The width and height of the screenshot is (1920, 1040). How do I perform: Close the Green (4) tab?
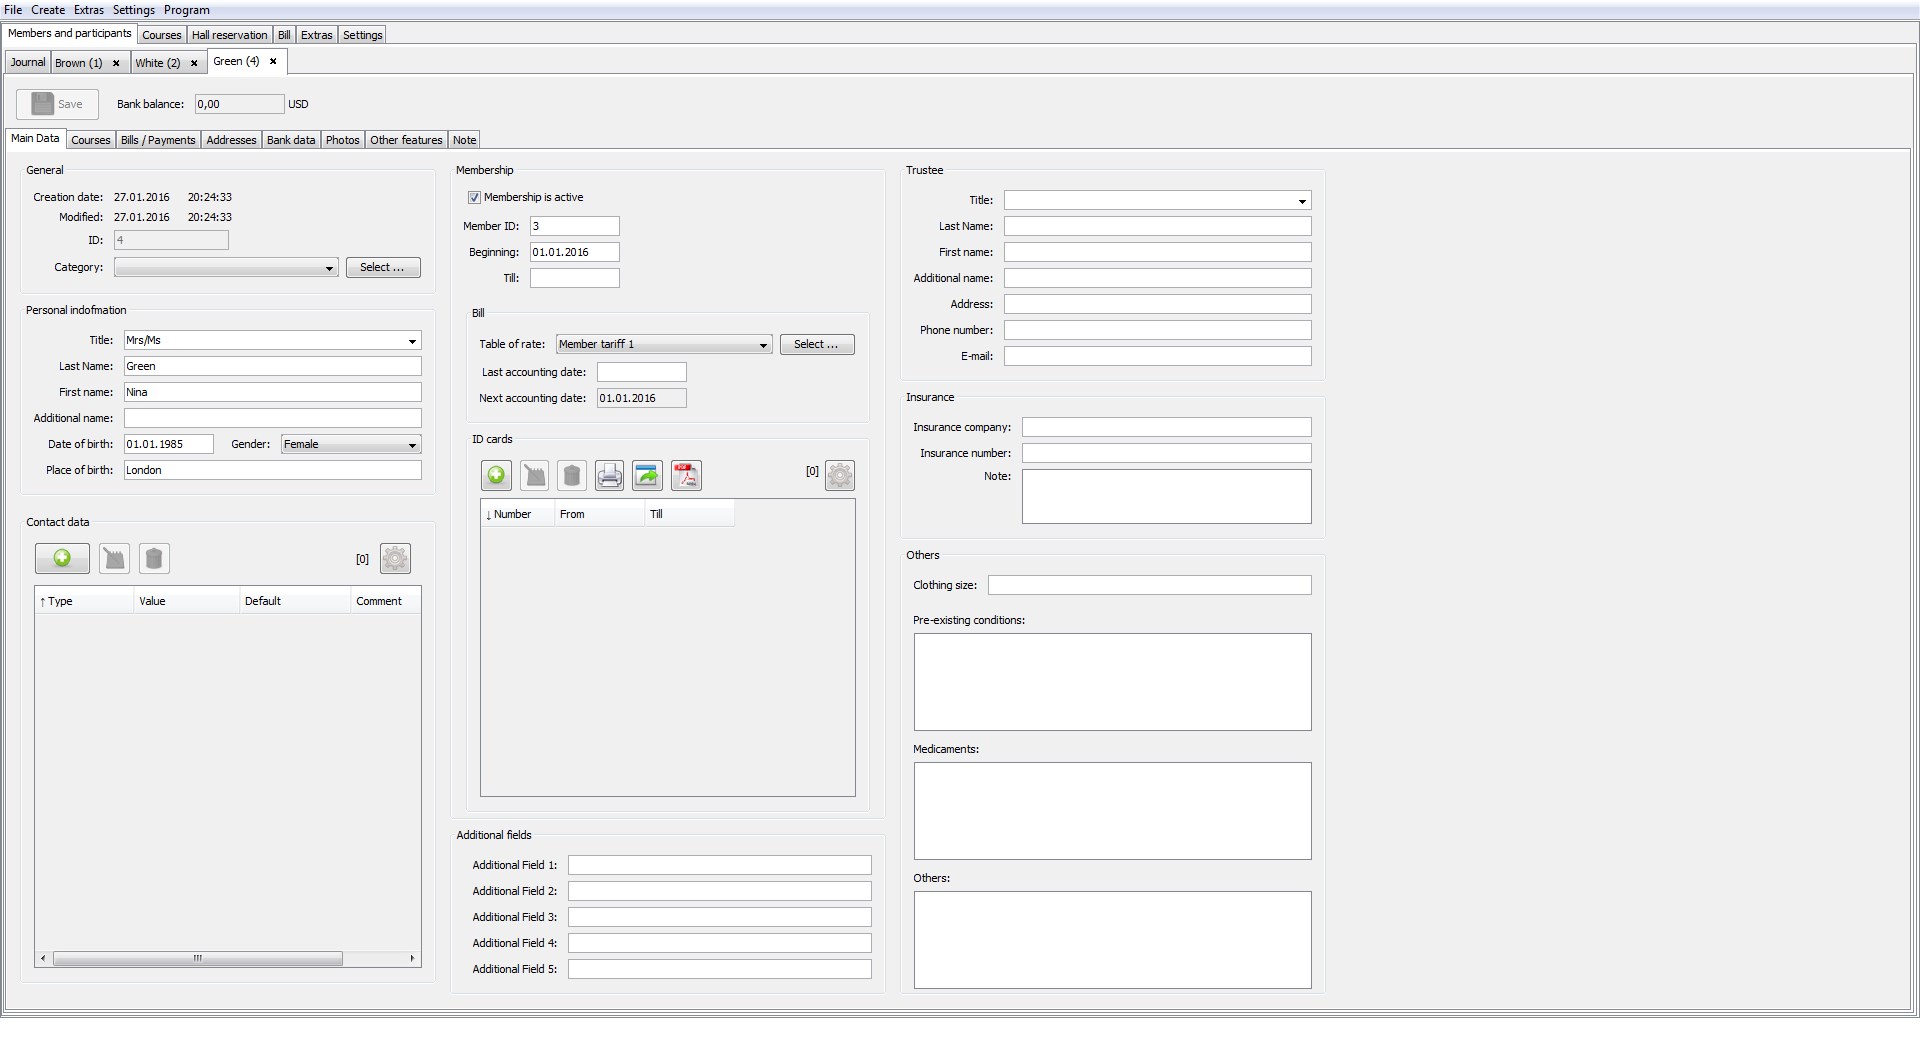pyautogui.click(x=273, y=61)
